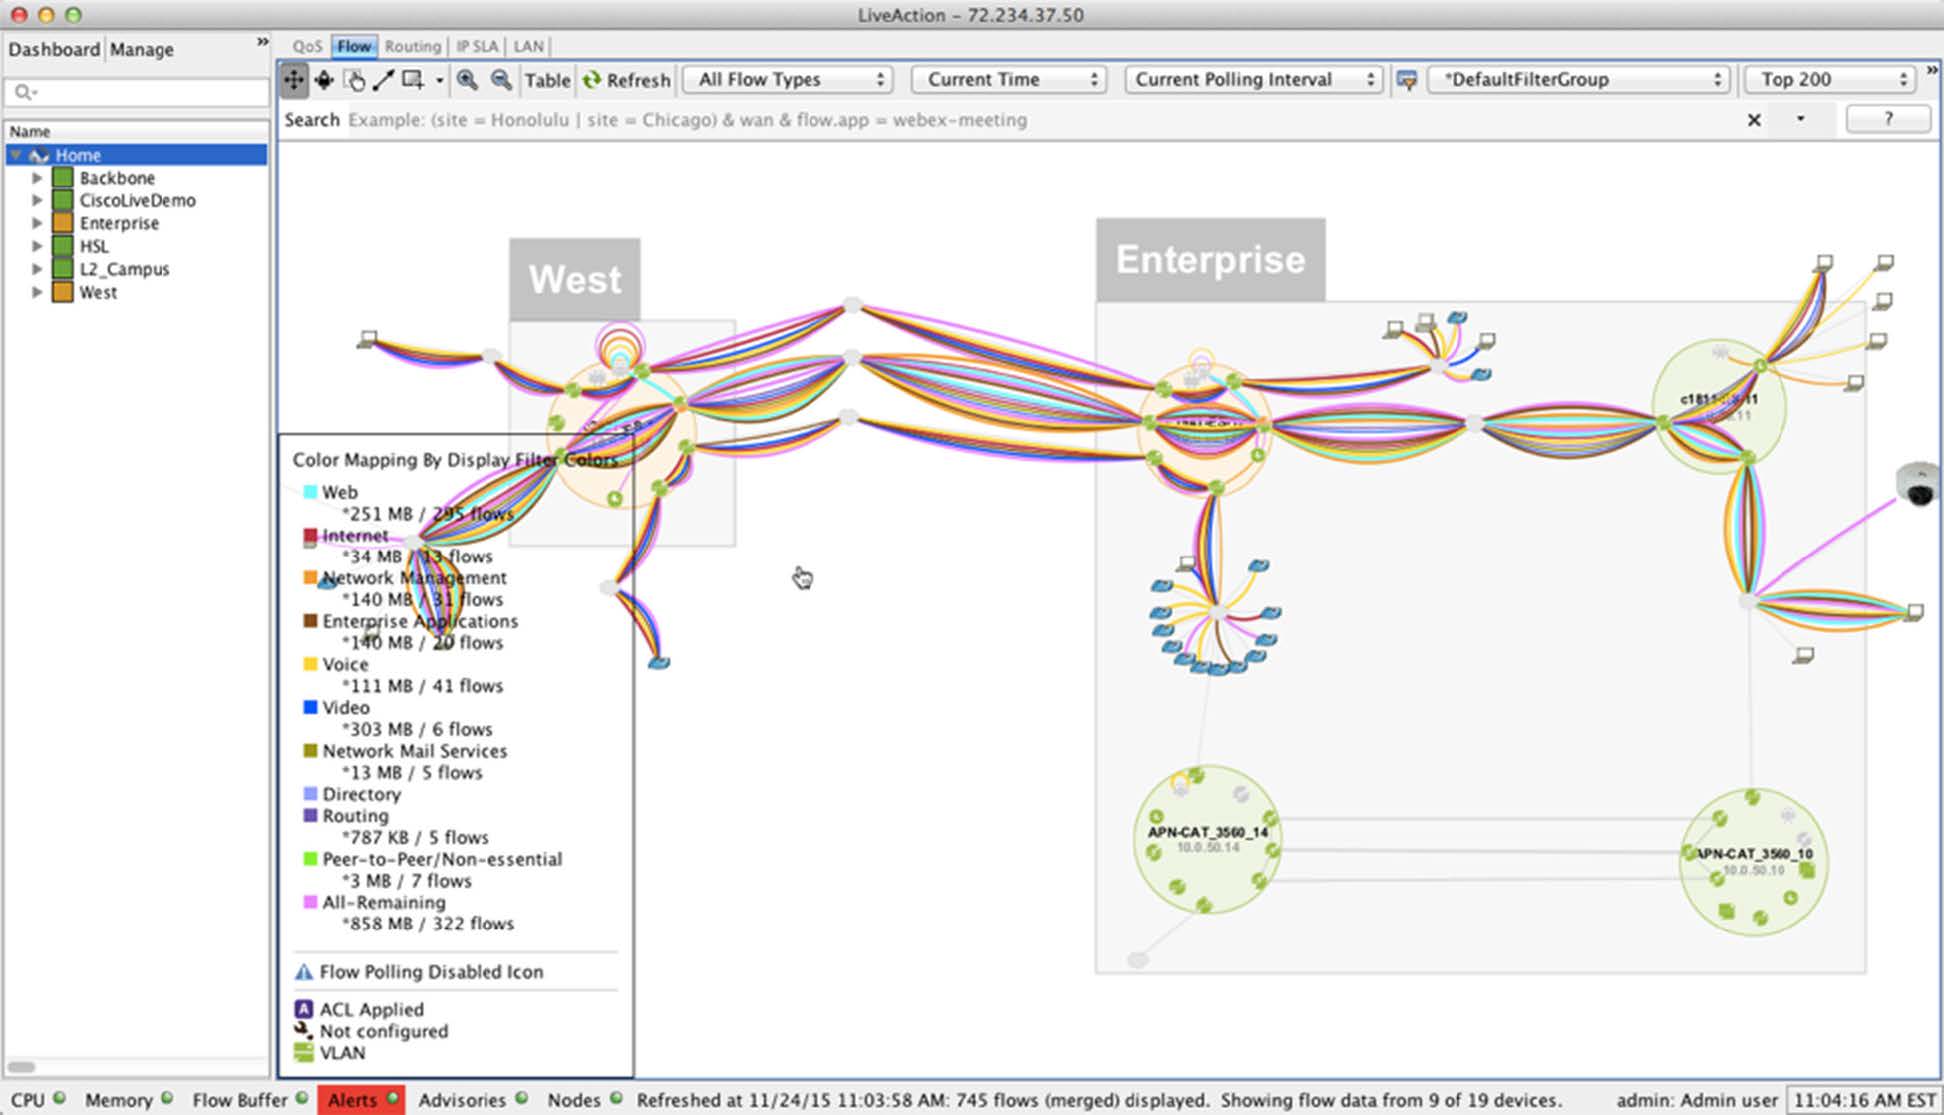
Task: Switch to the Routing tab
Action: [412, 46]
